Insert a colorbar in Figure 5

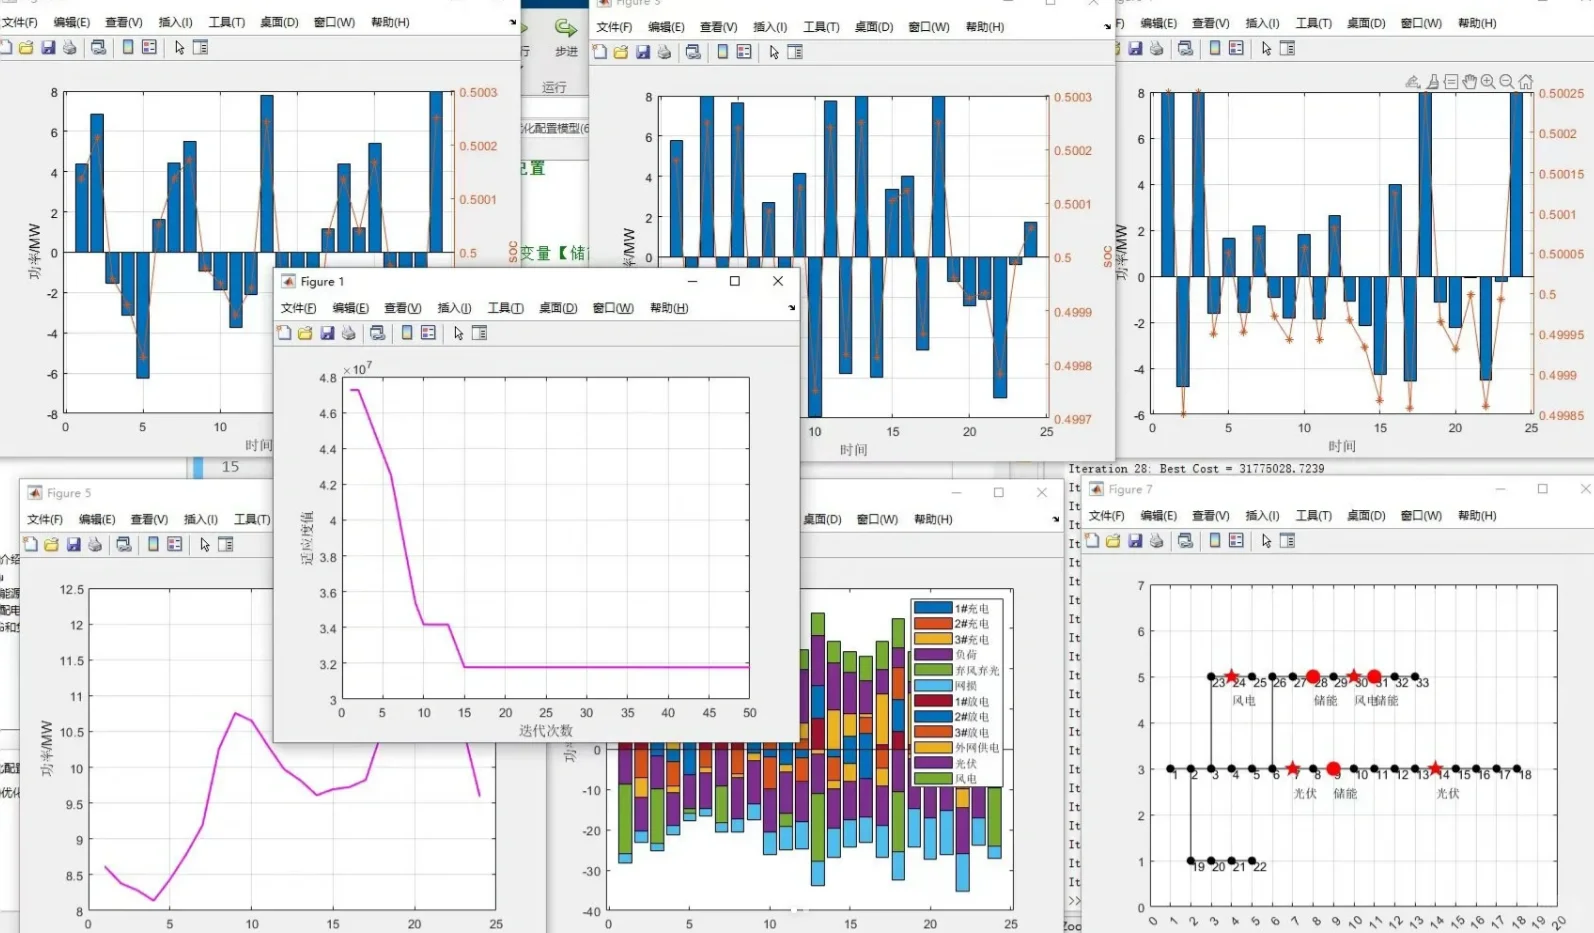153,544
